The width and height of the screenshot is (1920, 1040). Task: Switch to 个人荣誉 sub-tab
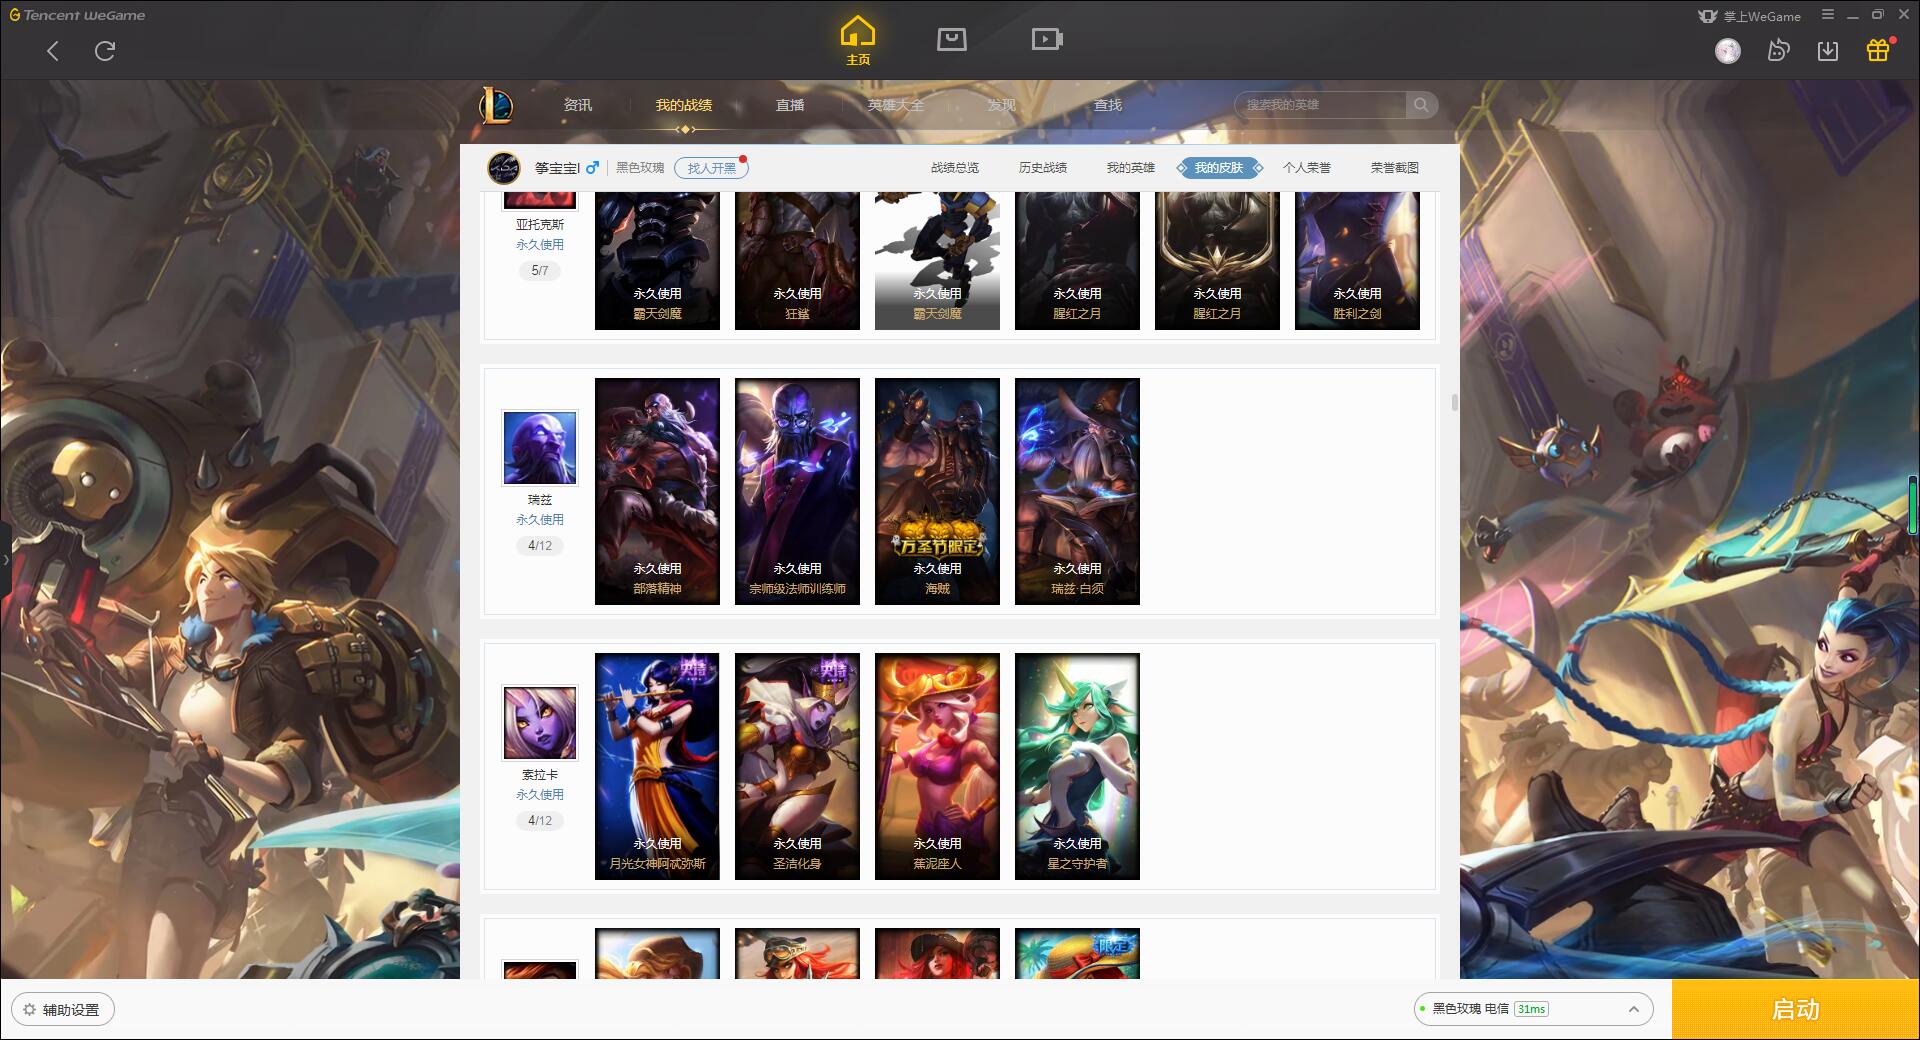pyautogui.click(x=1307, y=168)
